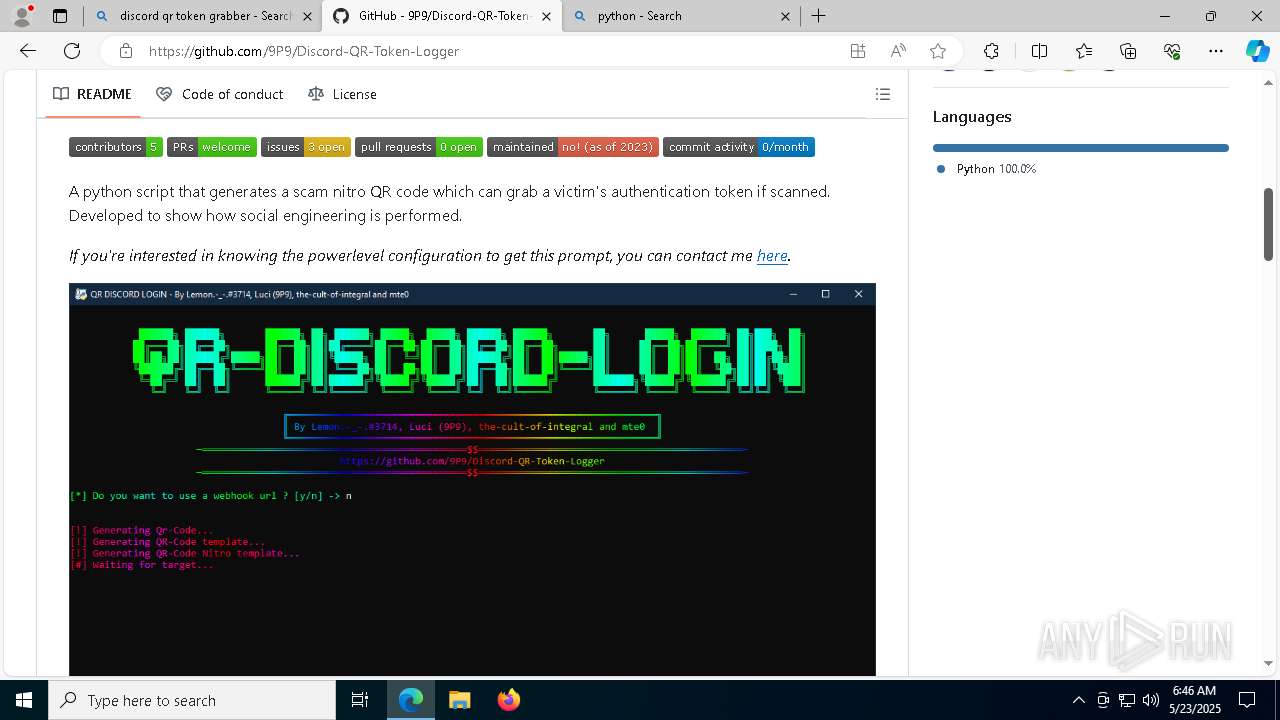The height and width of the screenshot is (720, 1280).
Task: Add this page to favorites
Action: pos(938,51)
